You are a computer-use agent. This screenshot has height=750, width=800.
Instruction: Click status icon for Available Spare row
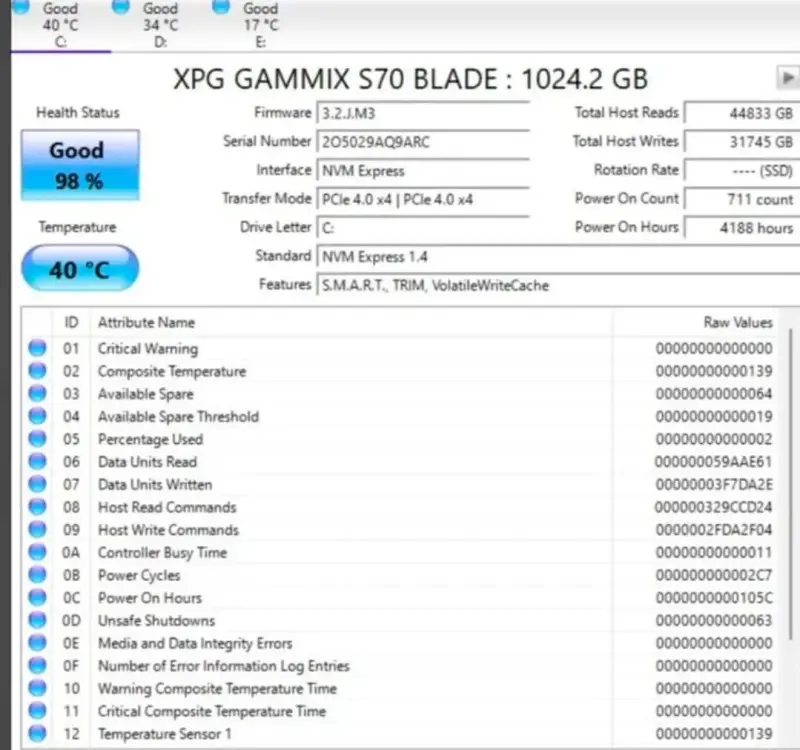(x=37, y=393)
